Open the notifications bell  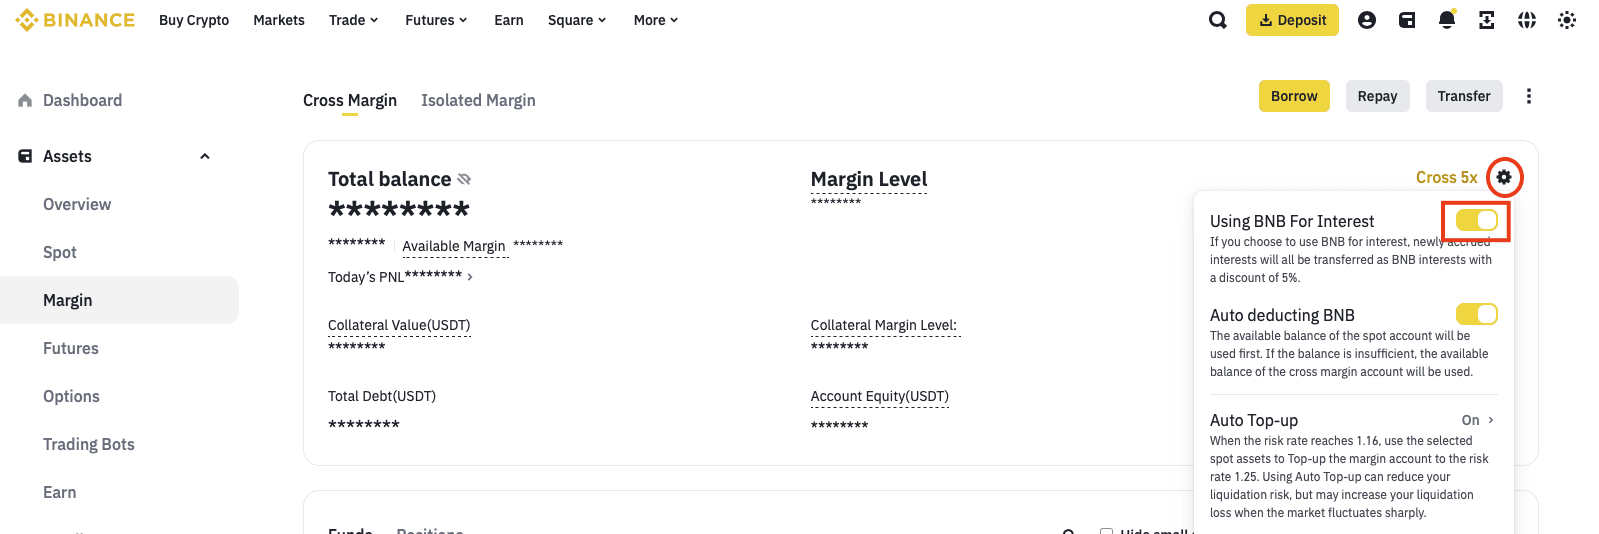[x=1447, y=20]
